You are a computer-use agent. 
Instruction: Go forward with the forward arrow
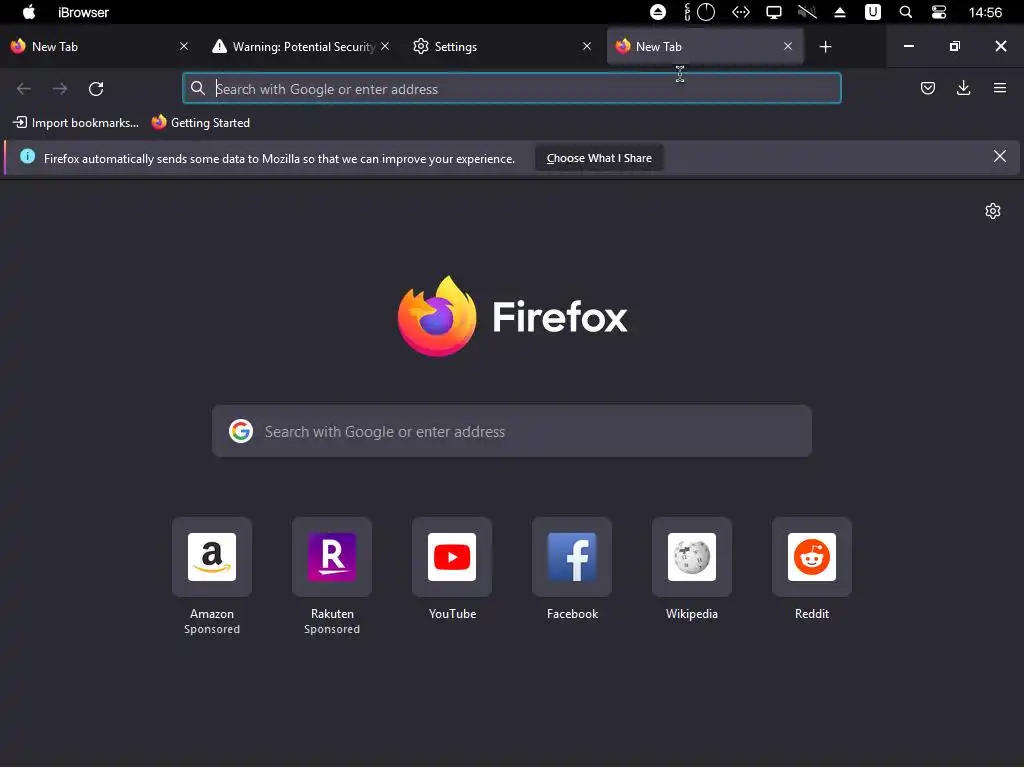[60, 89]
